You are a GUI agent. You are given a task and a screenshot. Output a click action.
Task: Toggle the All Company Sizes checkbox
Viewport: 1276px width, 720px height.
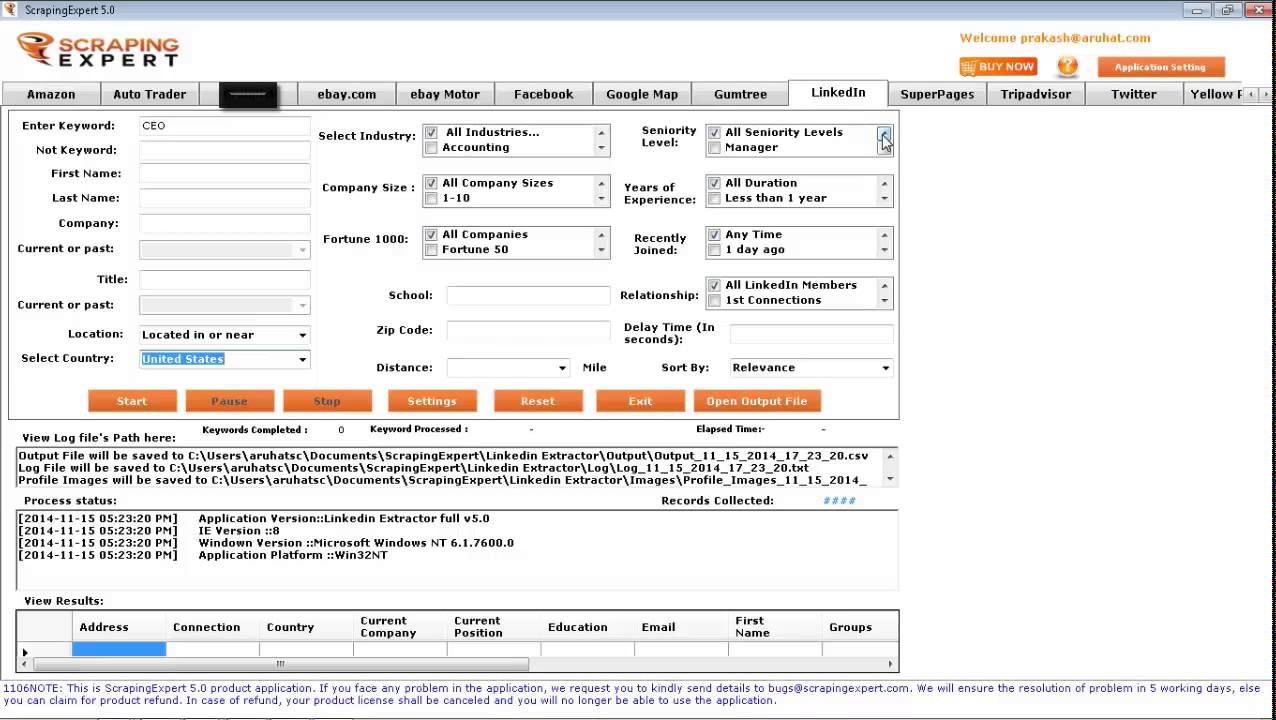pos(431,183)
